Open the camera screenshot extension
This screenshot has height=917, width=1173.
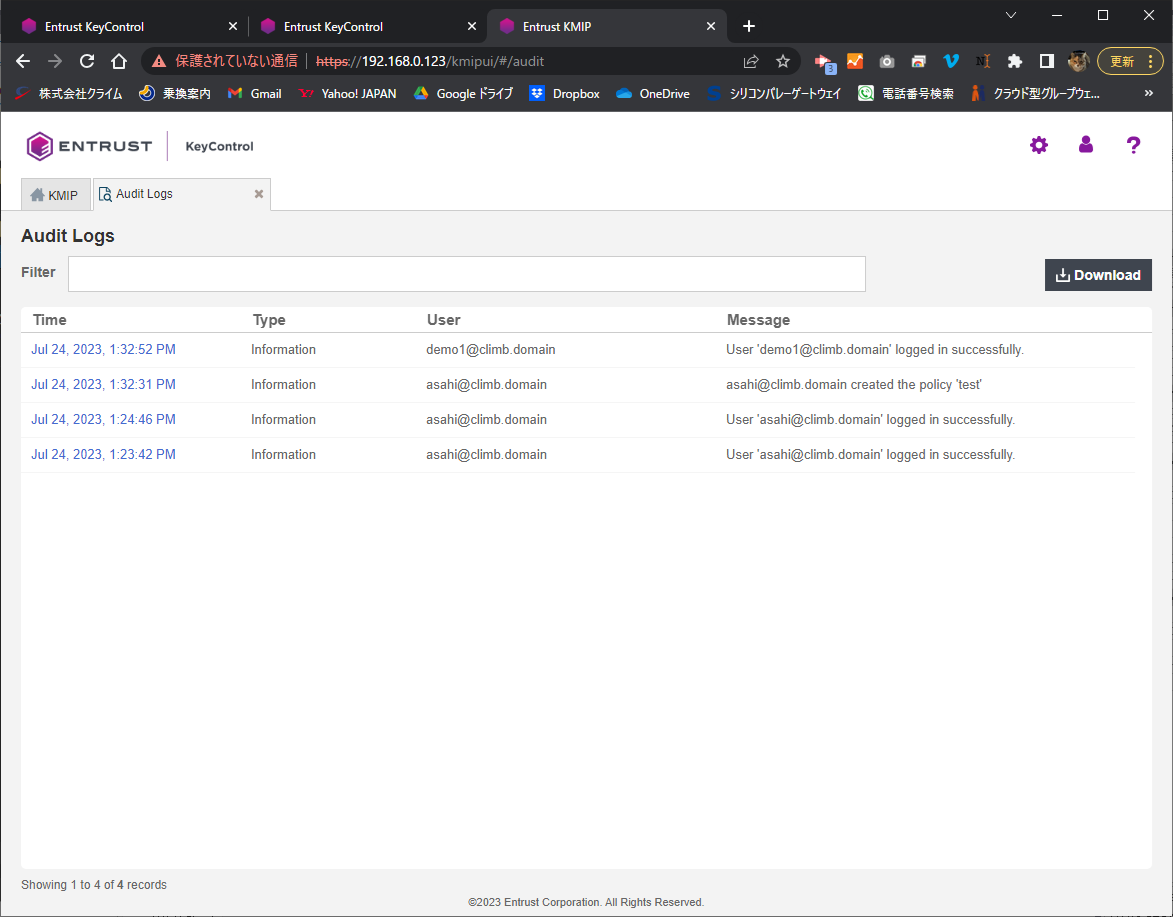coord(886,61)
